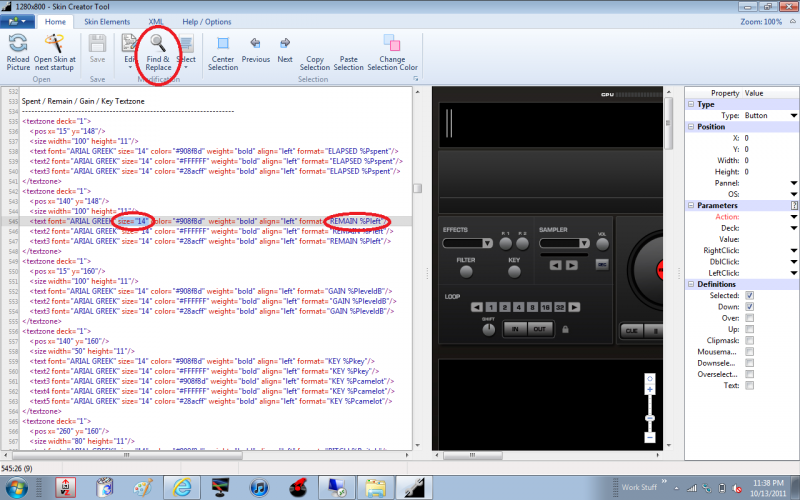Click the KEY knob in preview
Viewport: 800px width, 500px height.
pyautogui.click(x=514, y=272)
